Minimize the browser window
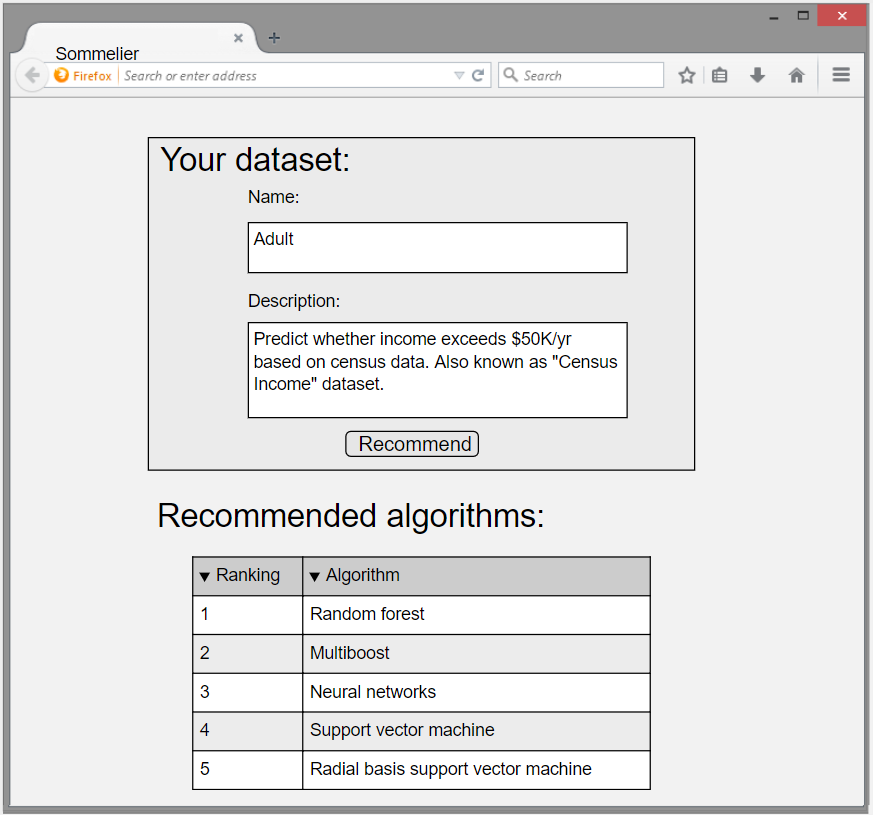 (x=774, y=18)
